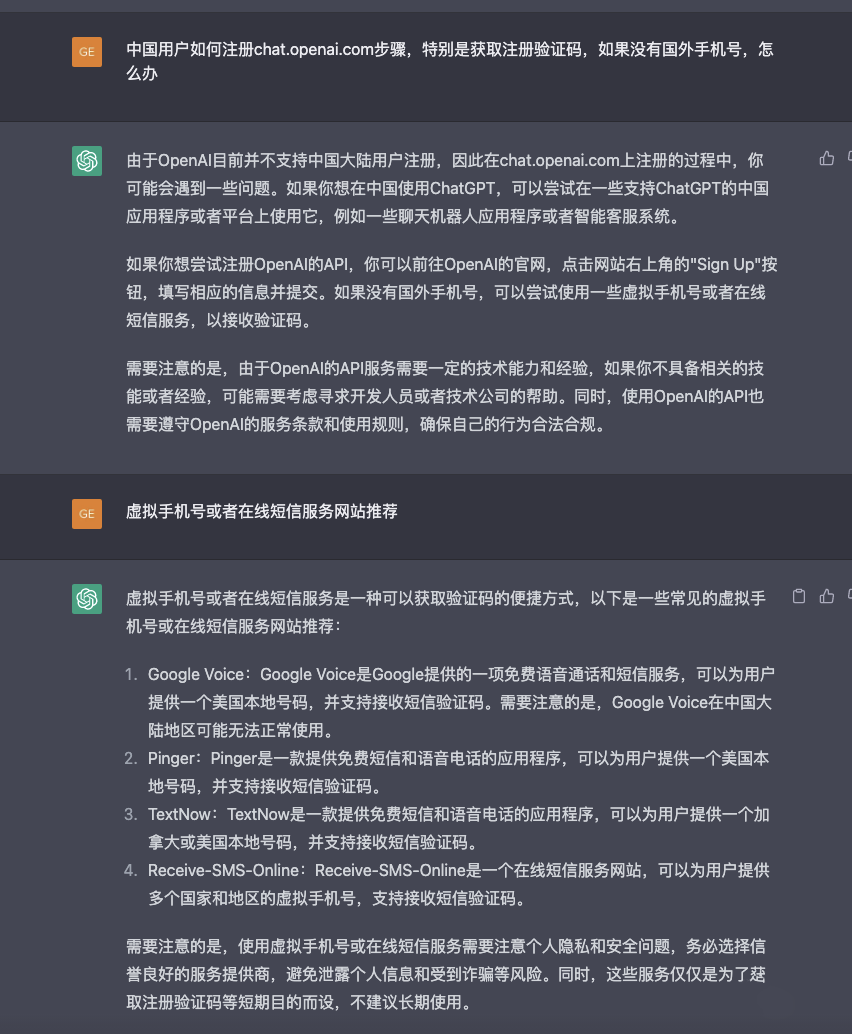The width and height of the screenshot is (852, 1034).
Task: Click the closing privacy warning paragraph
Action: pyautogui.click(x=446, y=975)
